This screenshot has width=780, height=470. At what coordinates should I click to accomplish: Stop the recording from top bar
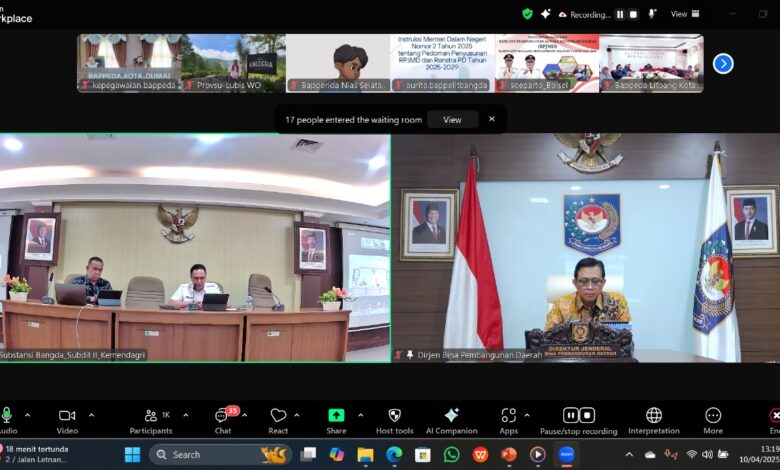coord(634,14)
